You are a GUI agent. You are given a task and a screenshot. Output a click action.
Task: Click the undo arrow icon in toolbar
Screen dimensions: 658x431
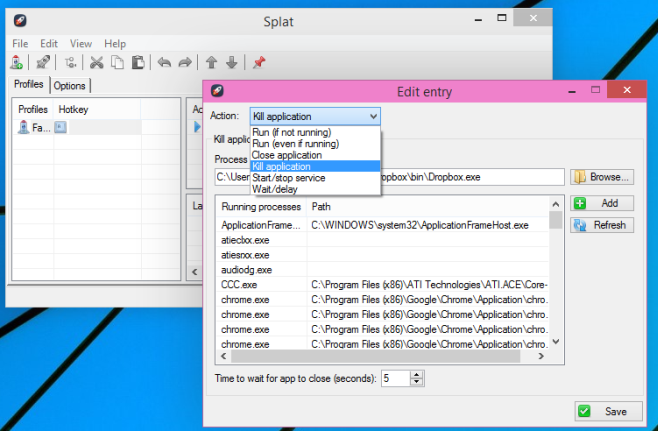coord(164,63)
